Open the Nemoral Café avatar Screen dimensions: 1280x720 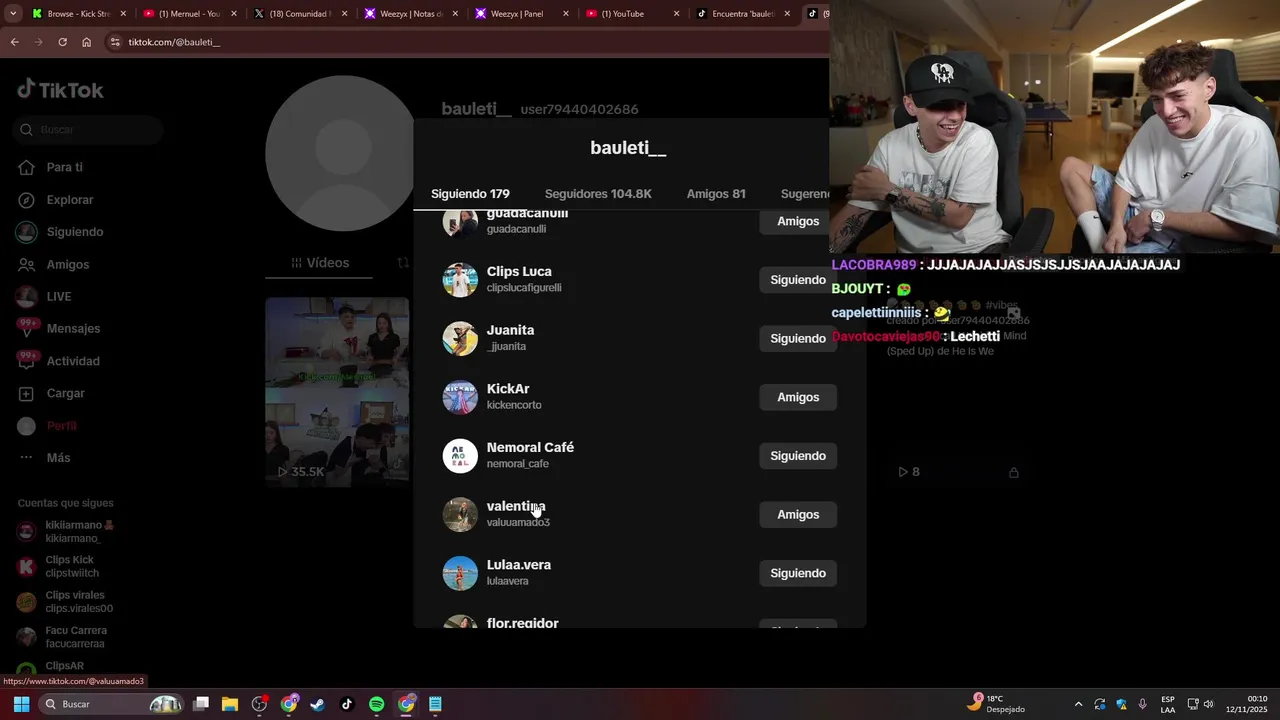(x=460, y=456)
